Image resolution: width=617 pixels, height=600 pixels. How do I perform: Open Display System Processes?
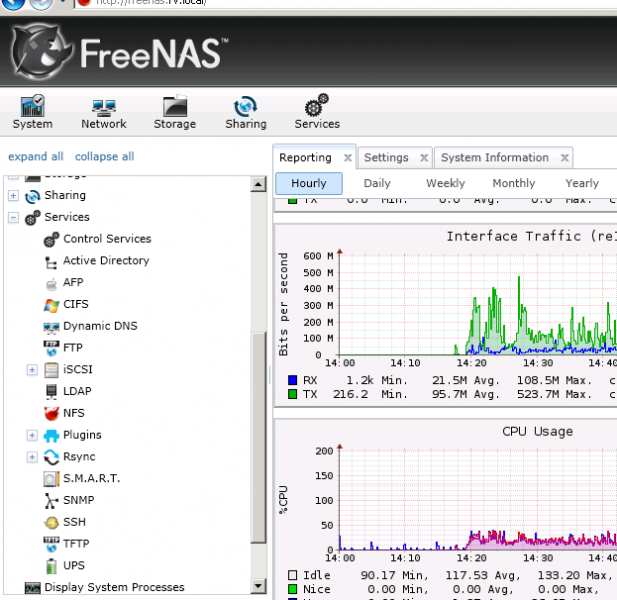114,587
